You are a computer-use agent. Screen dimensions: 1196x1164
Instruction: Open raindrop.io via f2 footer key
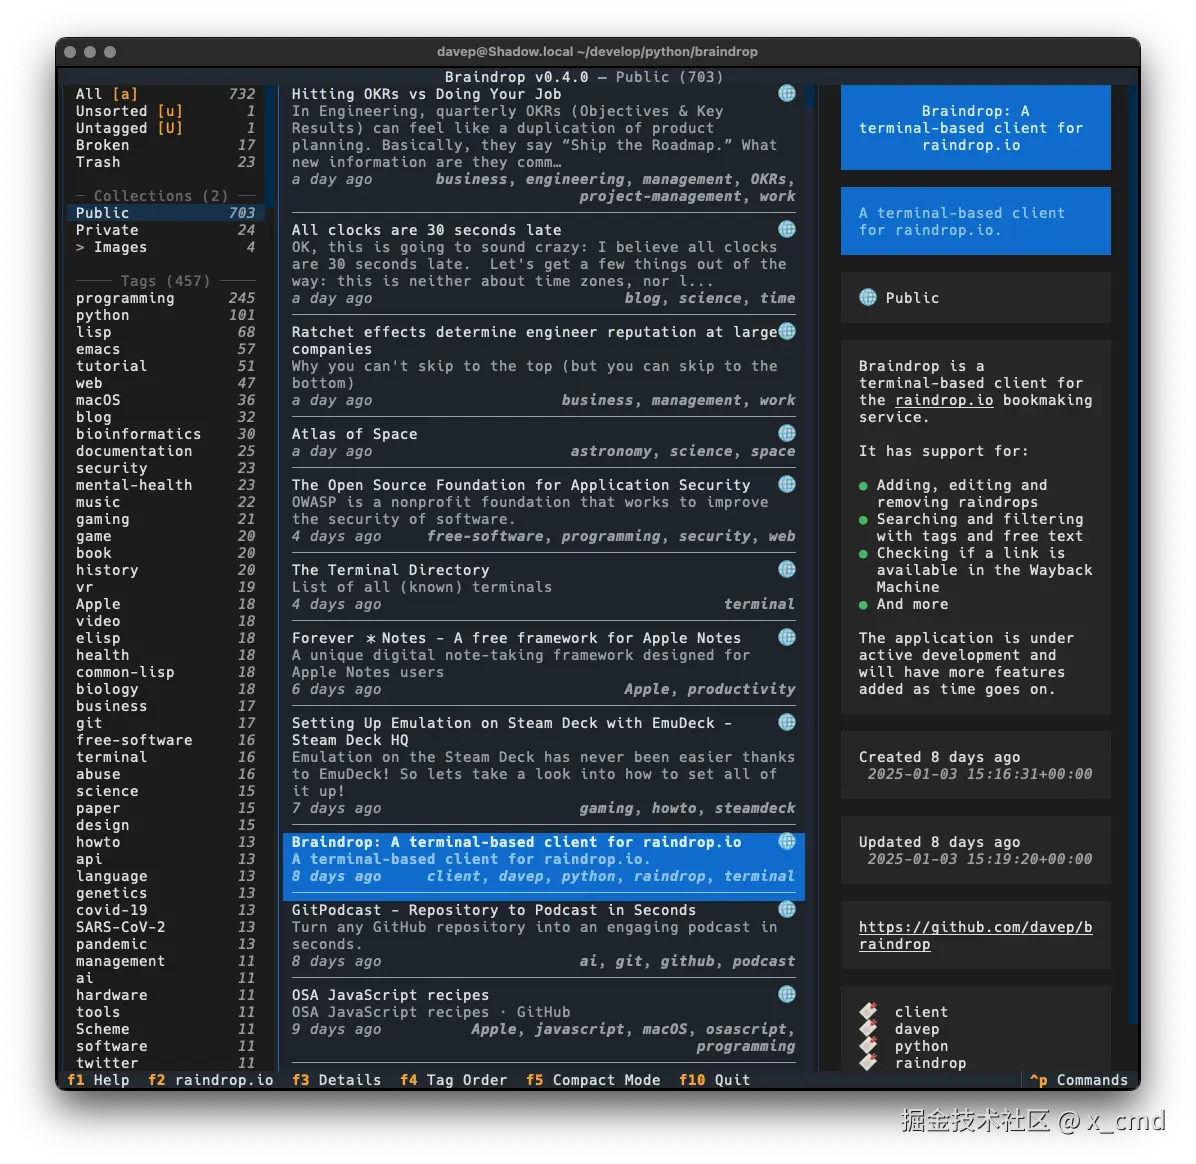pos(211,1079)
